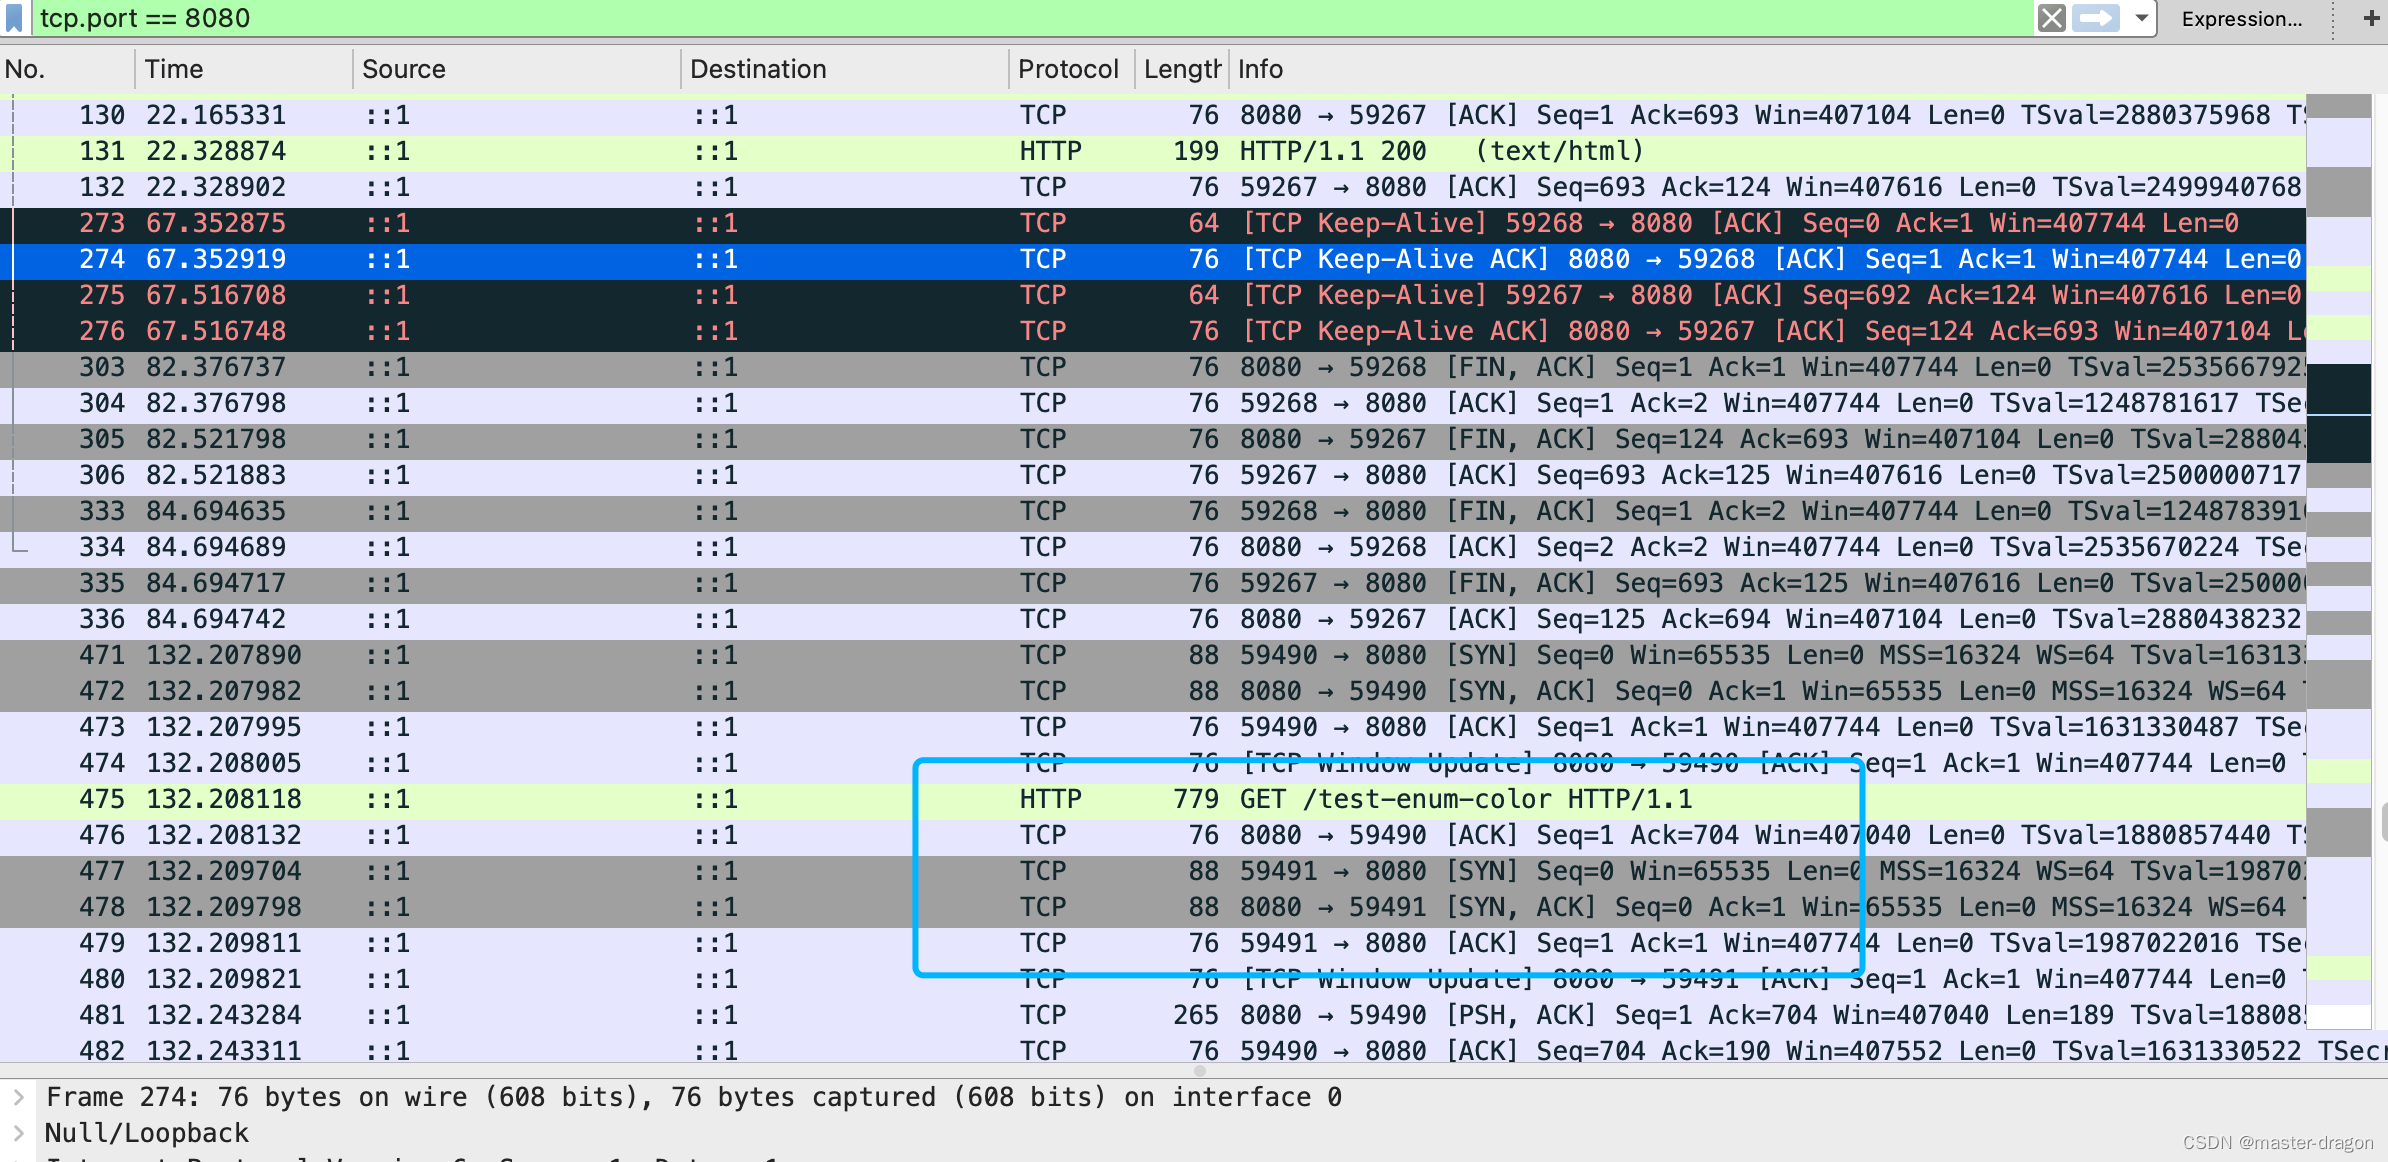Select FIN, ACK packet 333
2388x1162 pixels.
[x=1152, y=511]
